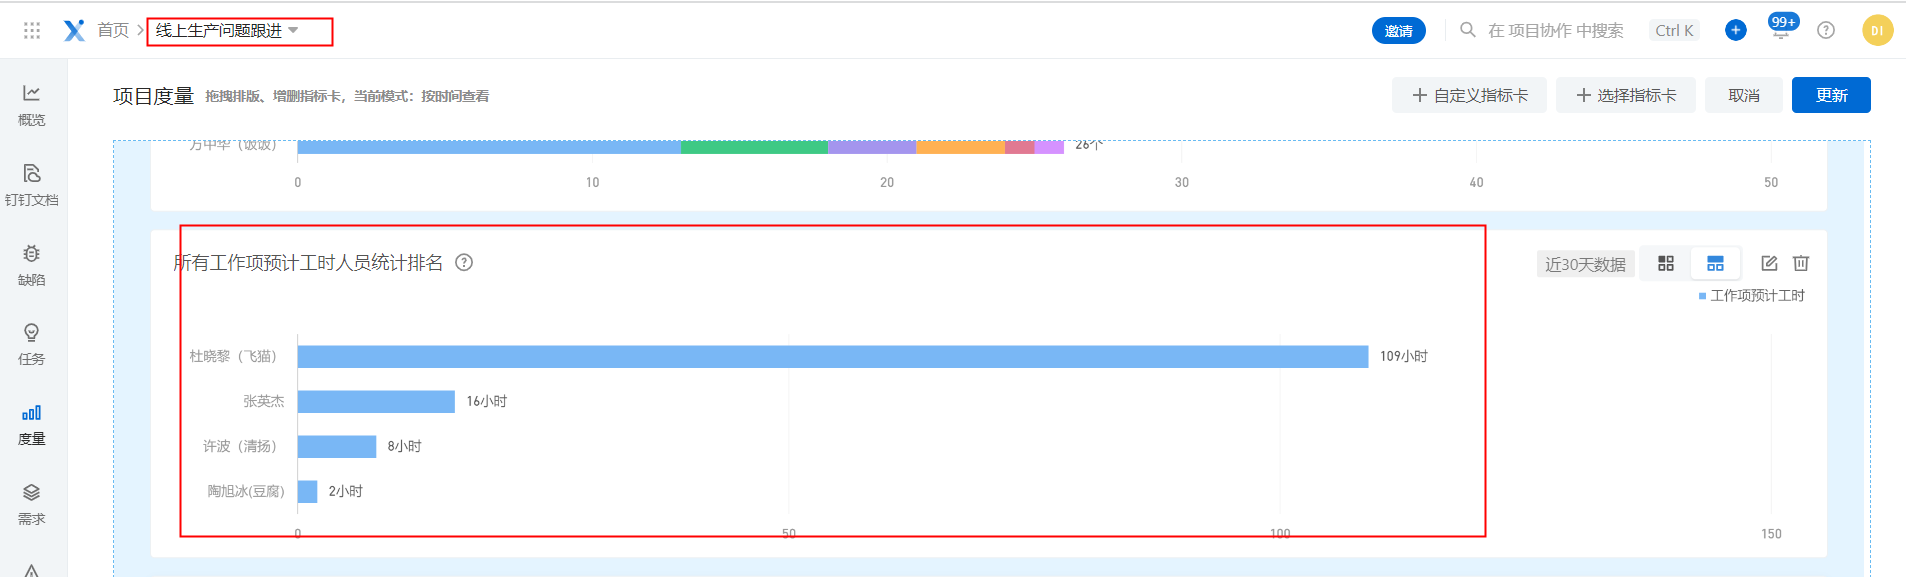Focus the 在项目协作中搜索 search field
The image size is (1906, 577).
click(1555, 31)
